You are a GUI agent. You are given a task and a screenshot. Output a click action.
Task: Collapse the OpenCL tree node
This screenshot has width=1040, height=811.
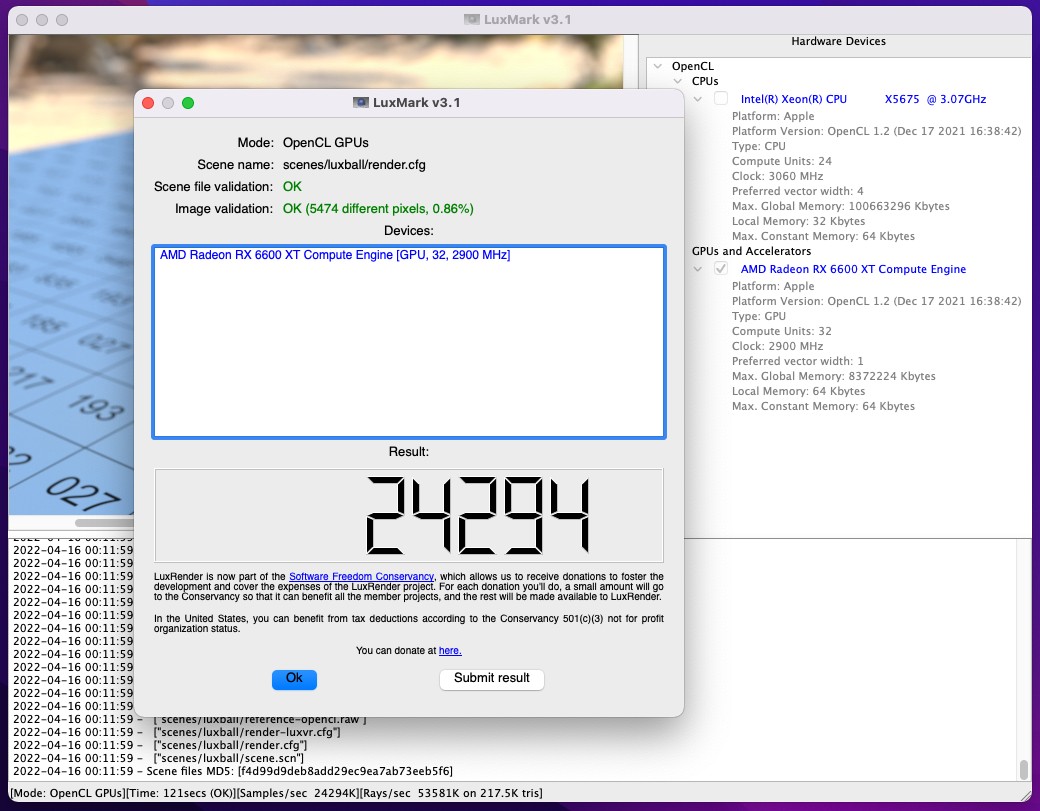pos(658,66)
